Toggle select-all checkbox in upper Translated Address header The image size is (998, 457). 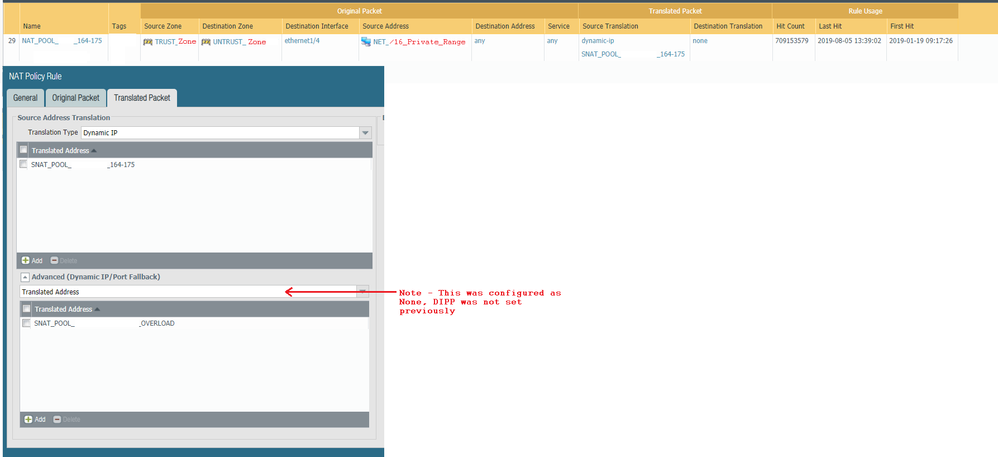(x=24, y=150)
